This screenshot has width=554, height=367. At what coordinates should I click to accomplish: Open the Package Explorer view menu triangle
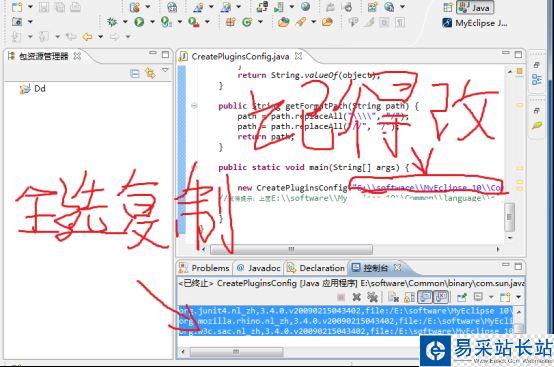tap(165, 70)
